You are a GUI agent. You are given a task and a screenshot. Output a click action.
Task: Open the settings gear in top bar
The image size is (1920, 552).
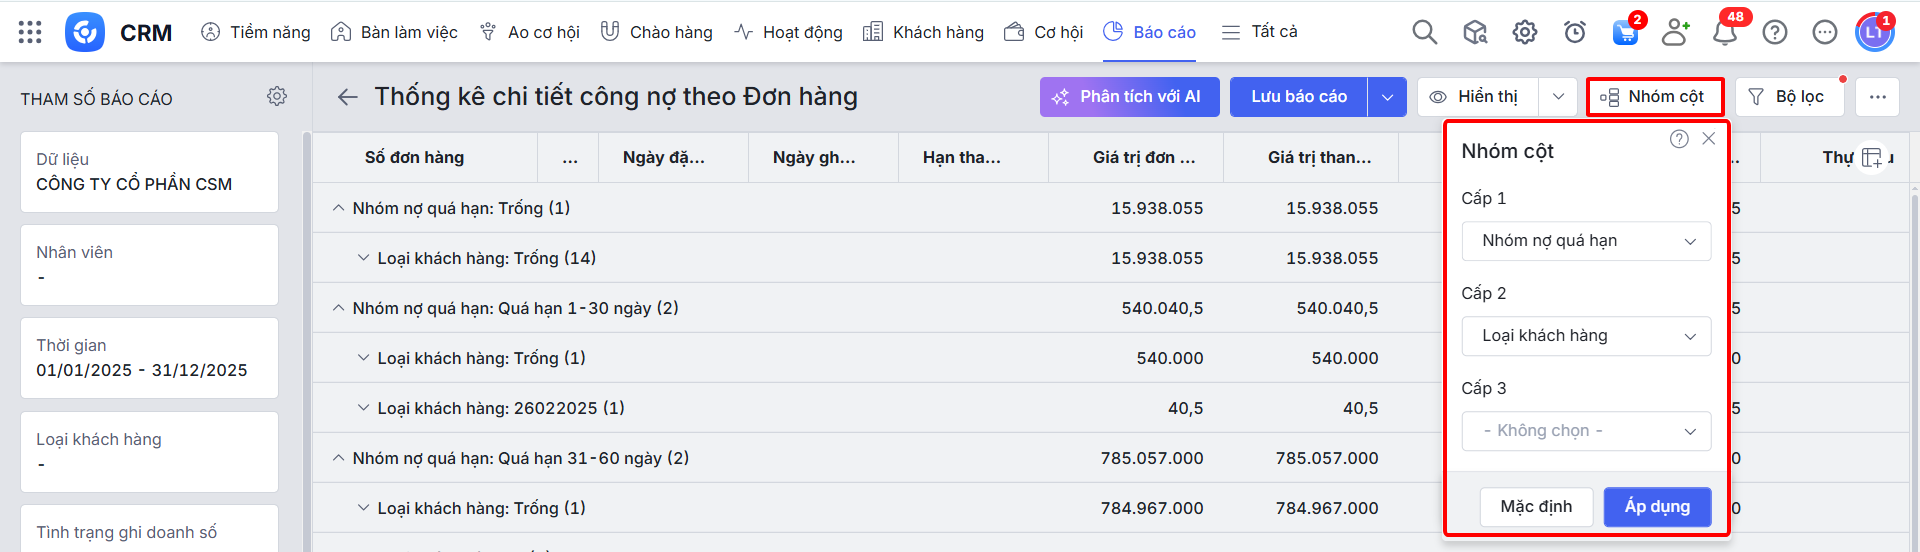click(1524, 32)
